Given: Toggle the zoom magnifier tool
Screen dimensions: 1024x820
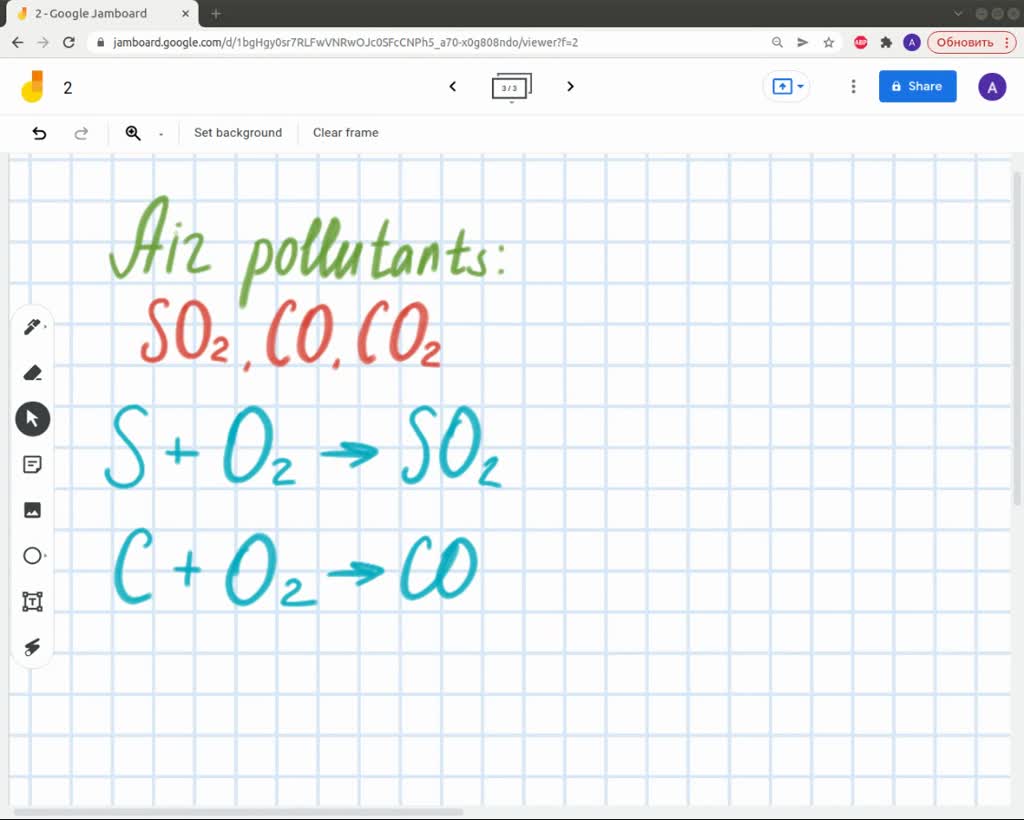Looking at the screenshot, I should point(134,132).
